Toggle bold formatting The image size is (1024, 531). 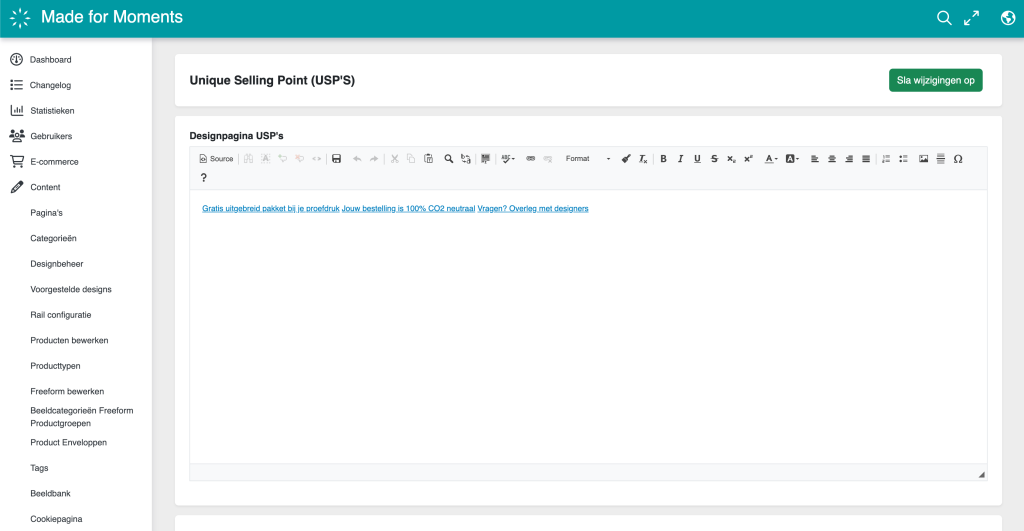coord(663,159)
